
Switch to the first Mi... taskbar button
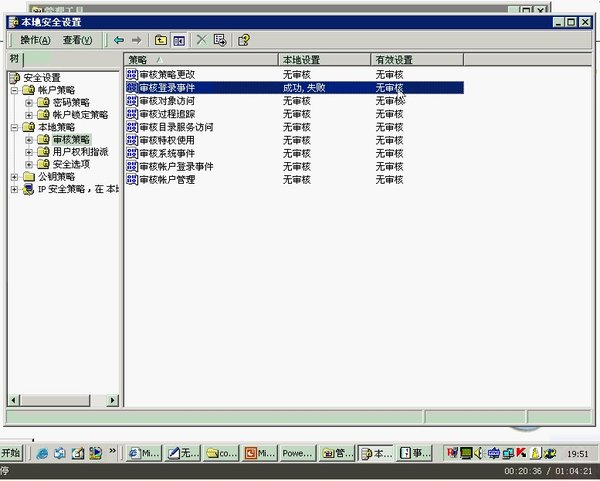pyautogui.click(x=144, y=453)
